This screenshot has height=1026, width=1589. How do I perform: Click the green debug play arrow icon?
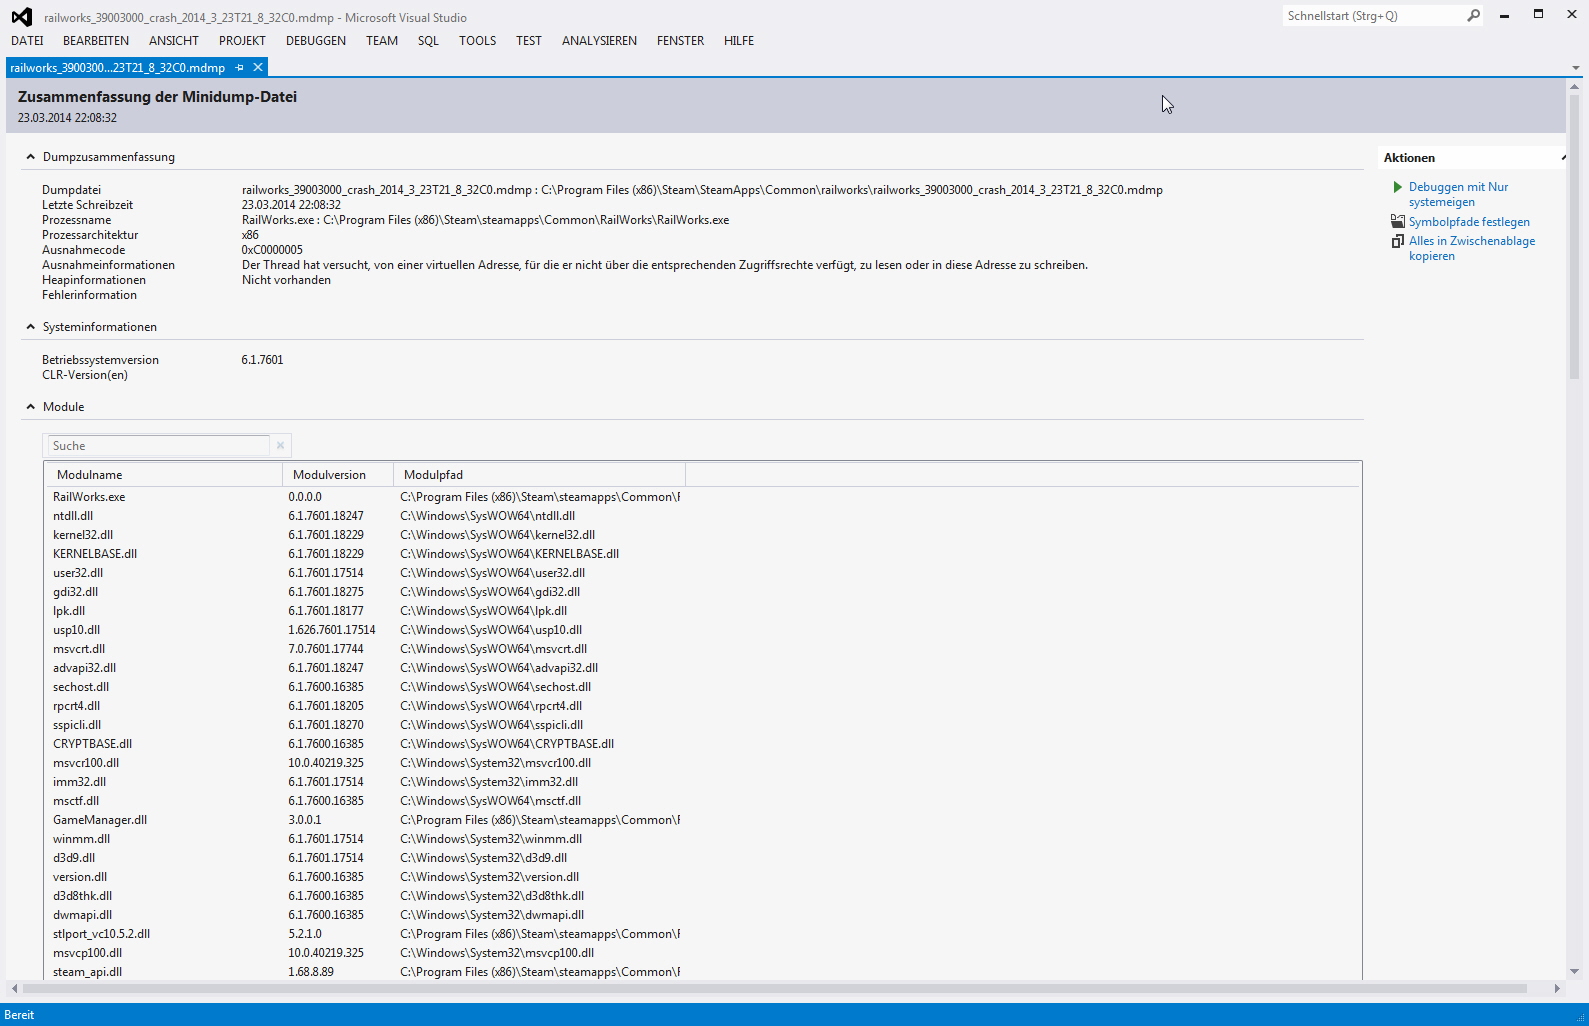(x=1397, y=187)
